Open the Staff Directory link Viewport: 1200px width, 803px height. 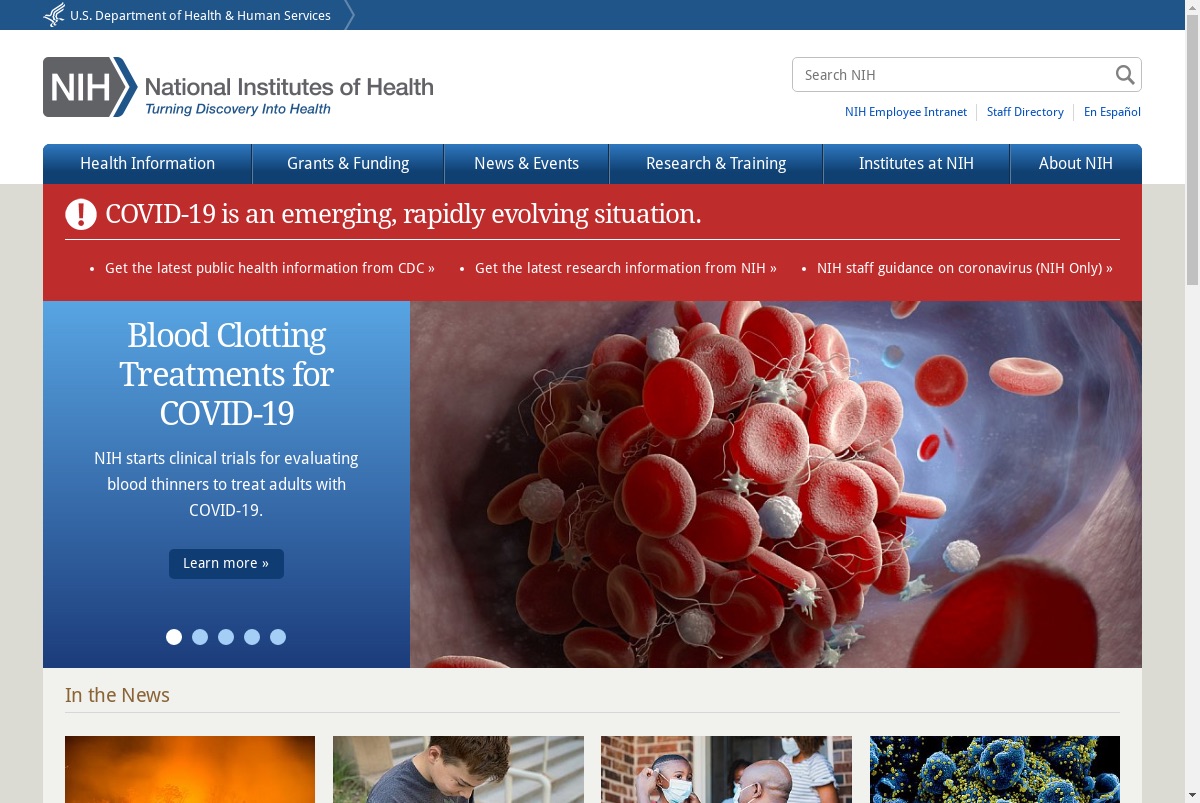tap(1025, 112)
